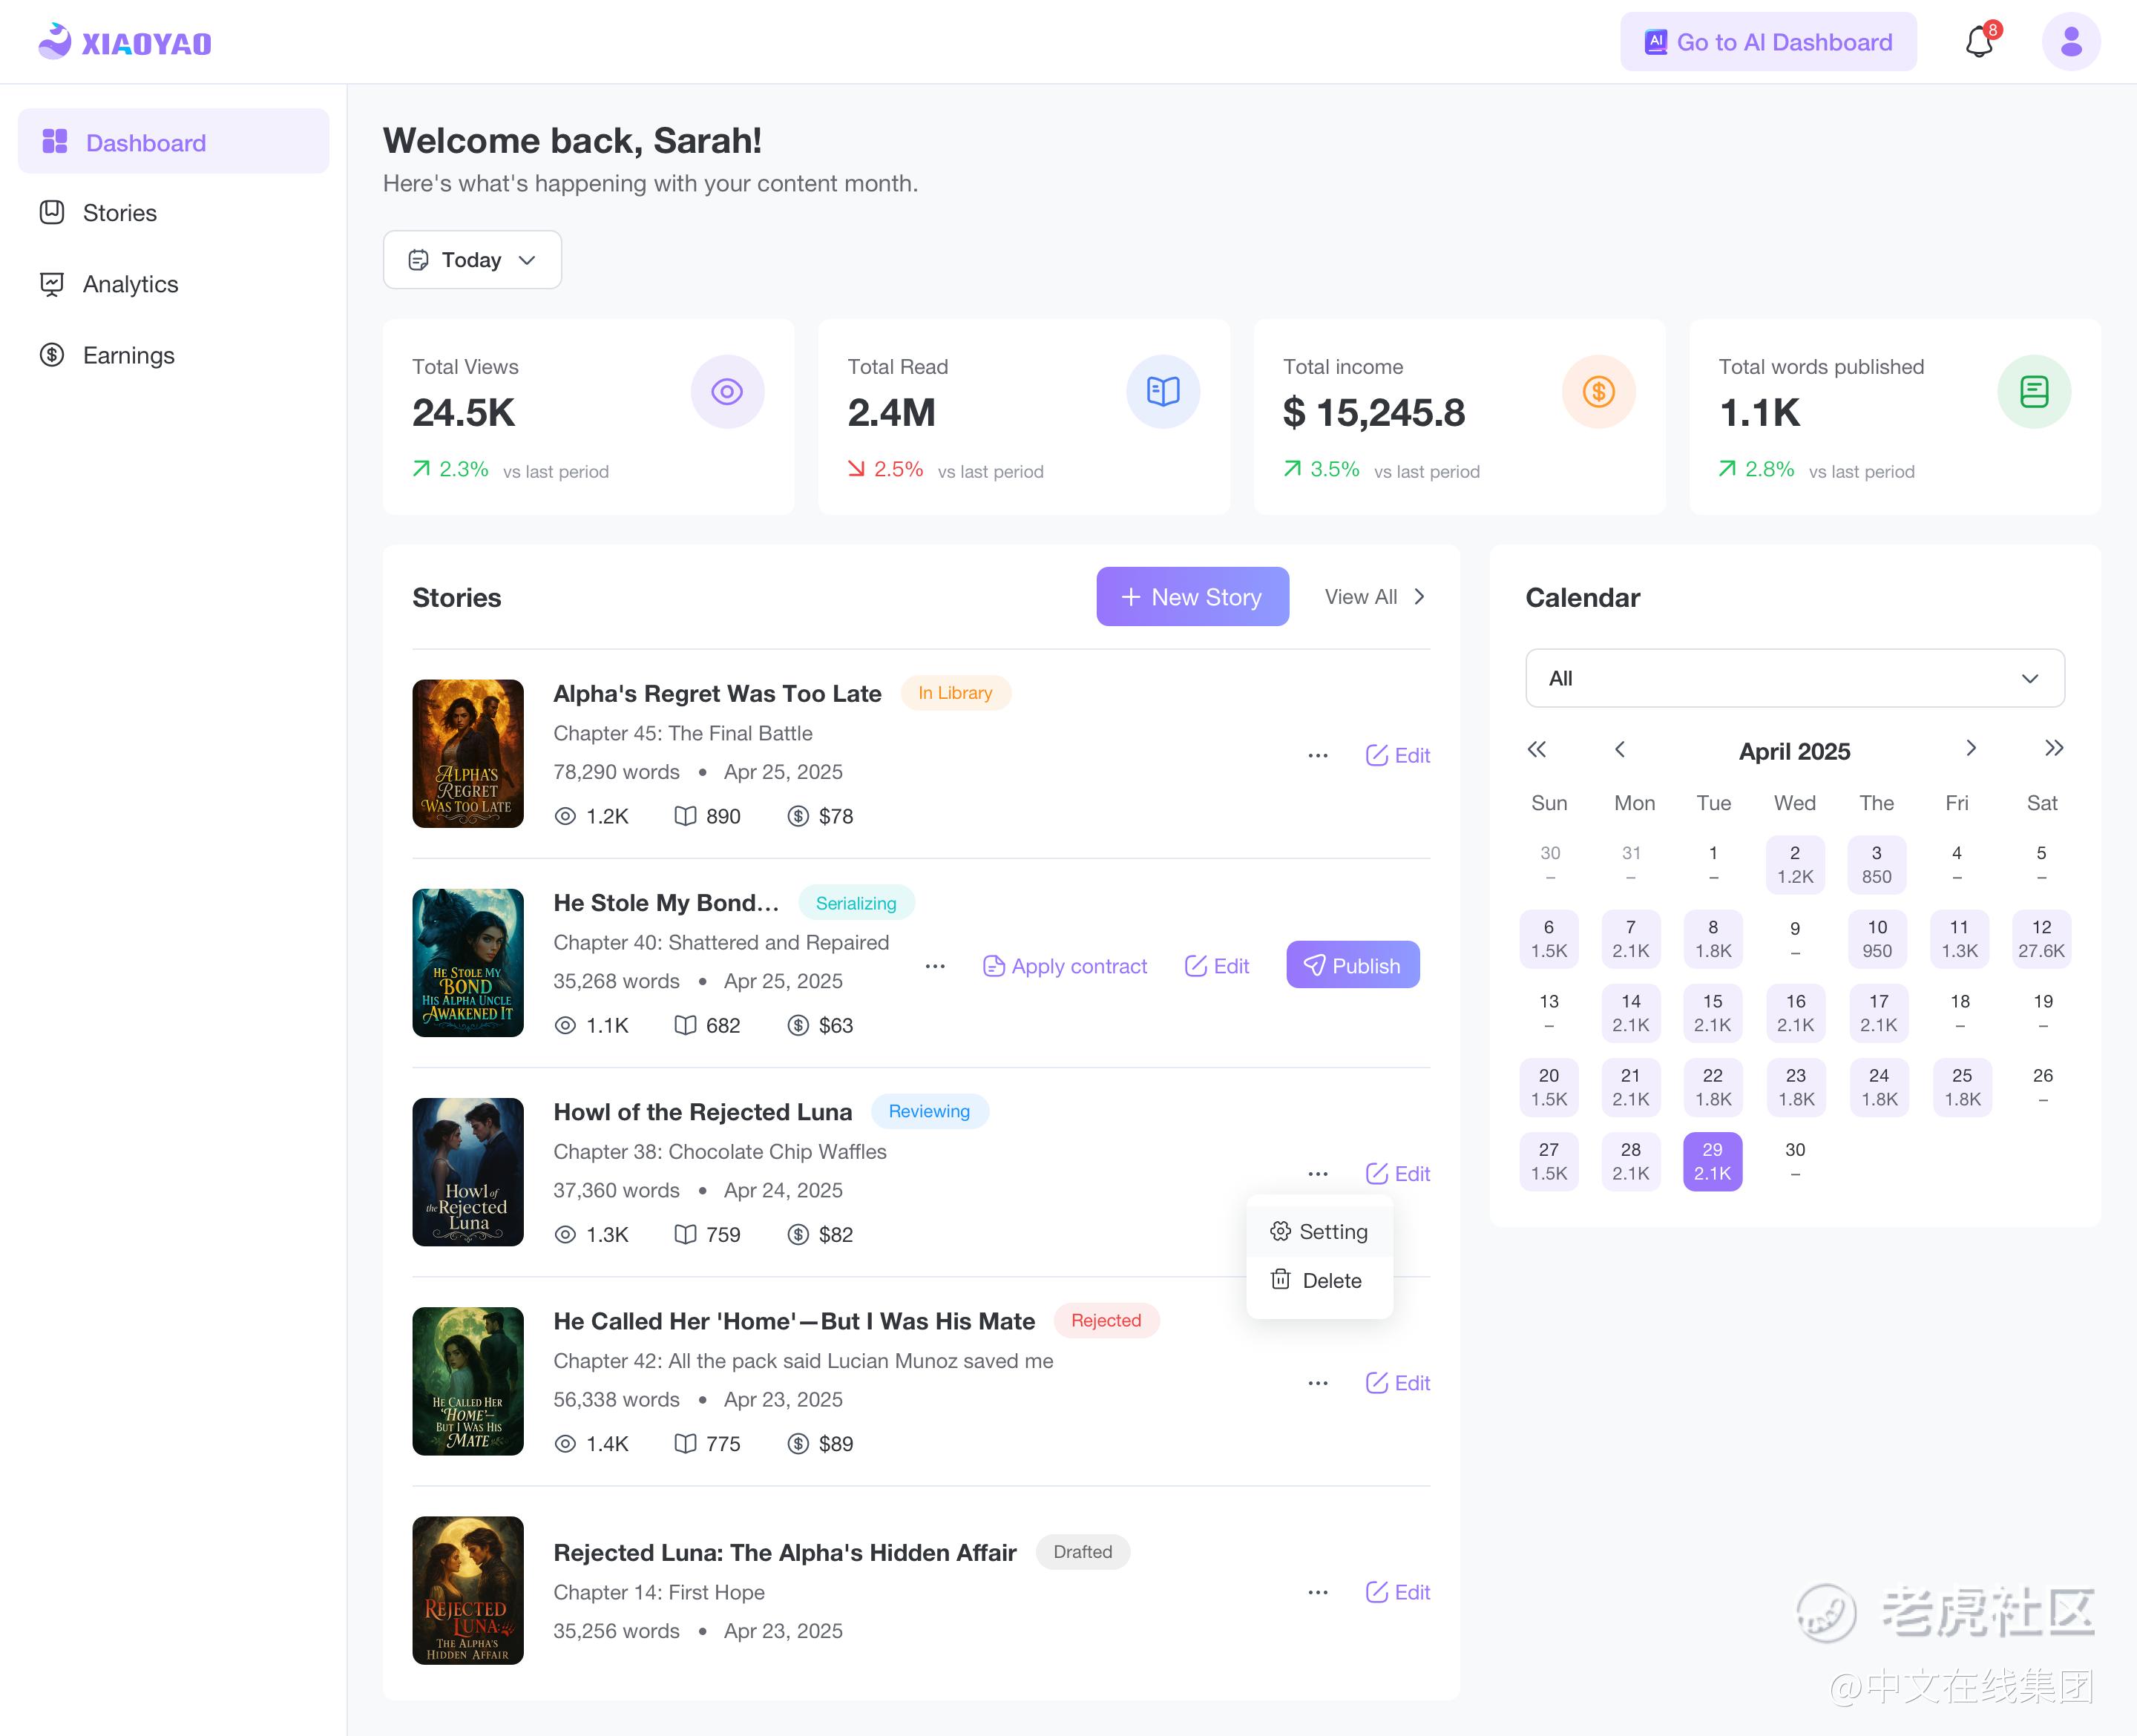Click the New Story button

tap(1192, 597)
